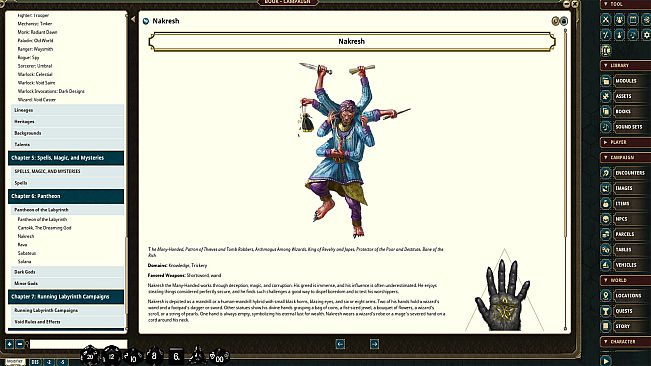Collapse the Campaign sidebar section

pyautogui.click(x=606, y=158)
